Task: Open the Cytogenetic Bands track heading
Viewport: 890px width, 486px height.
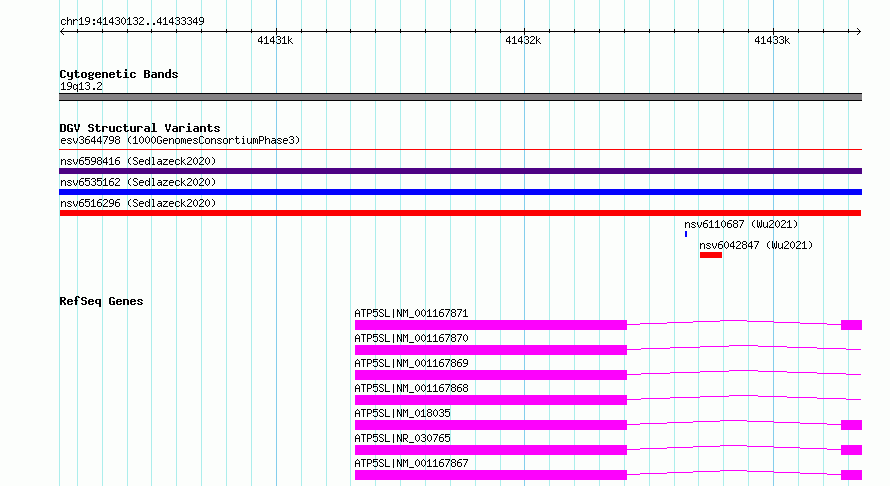Action: [119, 74]
